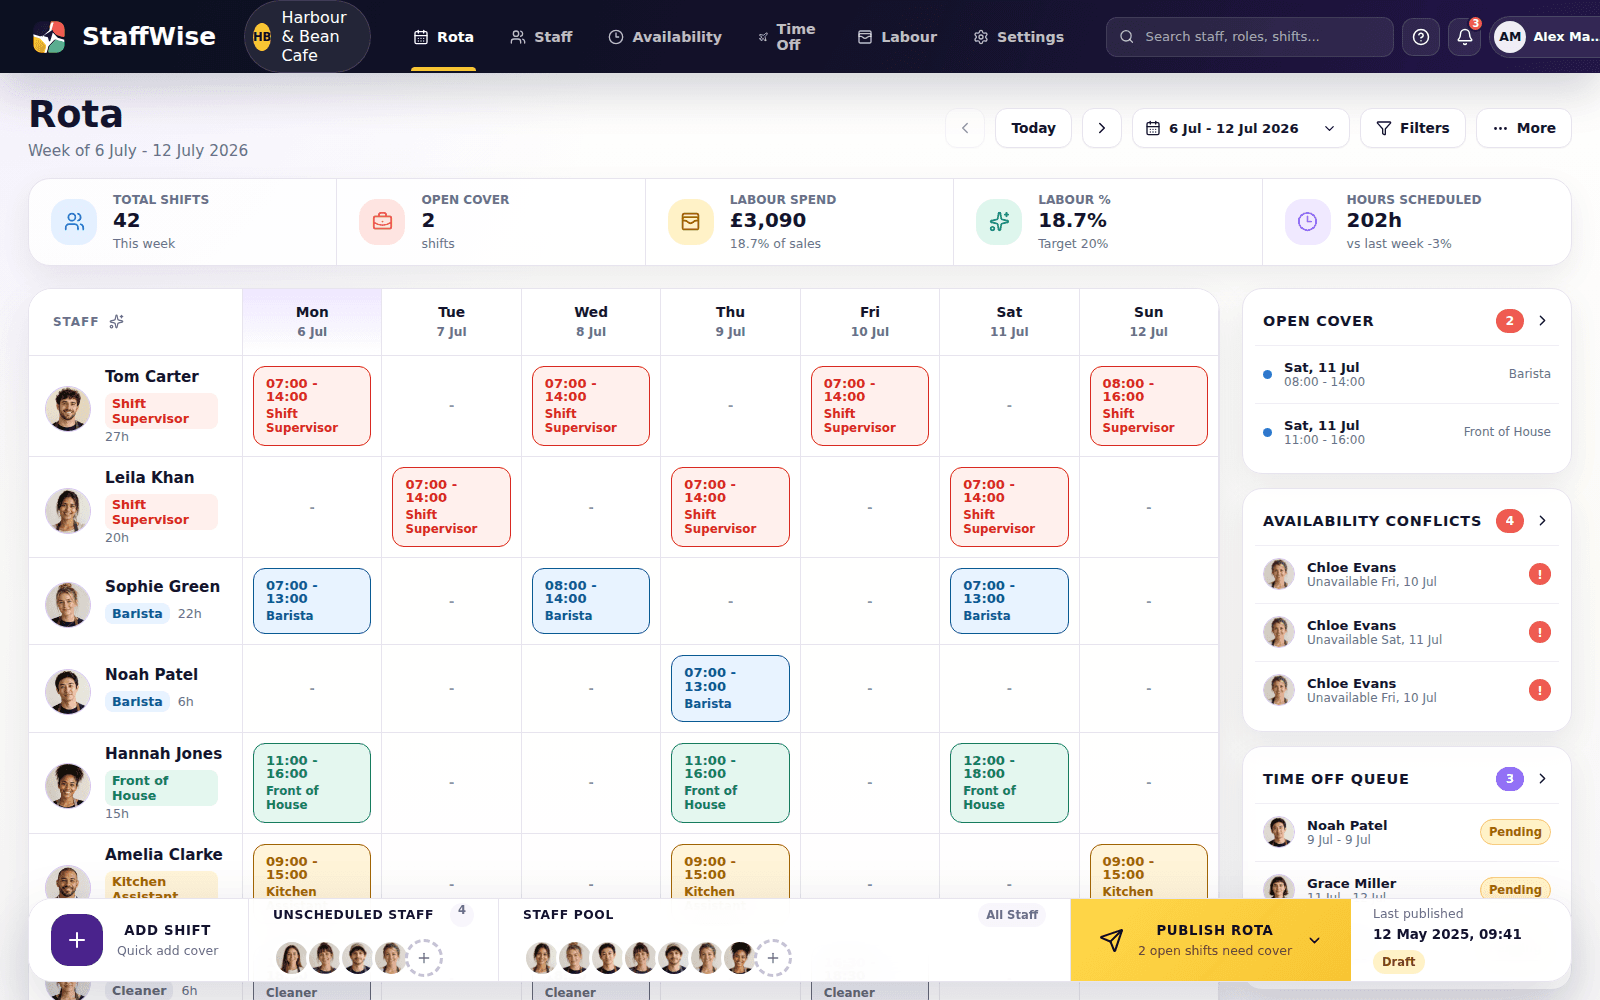Focus the Search staff, roles, shifts field
Screen dimensions: 1600x1000
(x=1249, y=37)
